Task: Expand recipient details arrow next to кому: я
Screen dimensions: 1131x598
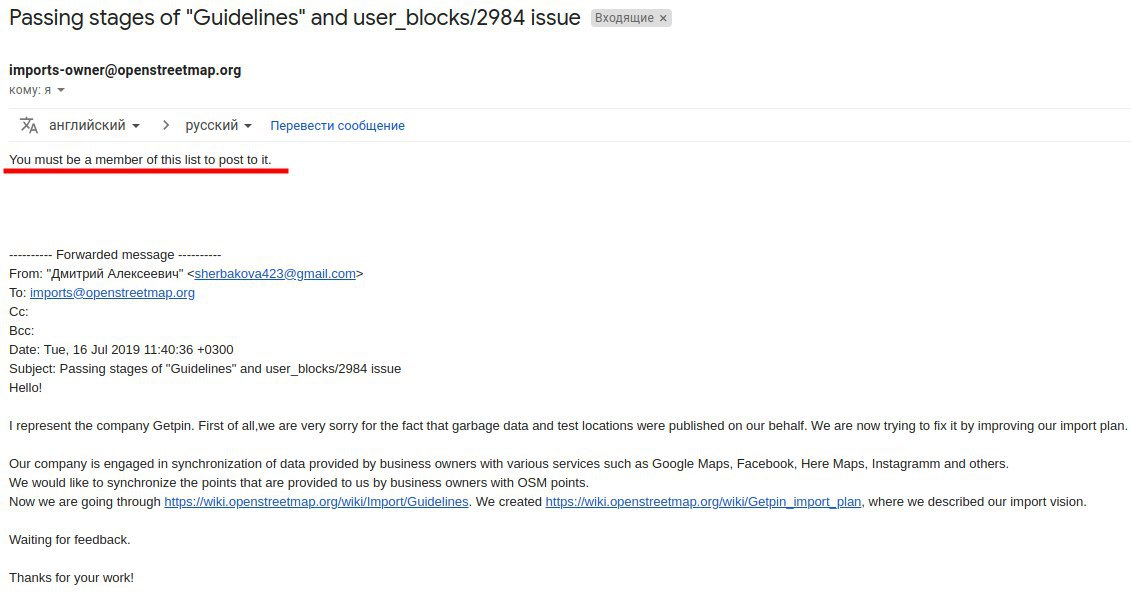Action: pyautogui.click(x=61, y=90)
